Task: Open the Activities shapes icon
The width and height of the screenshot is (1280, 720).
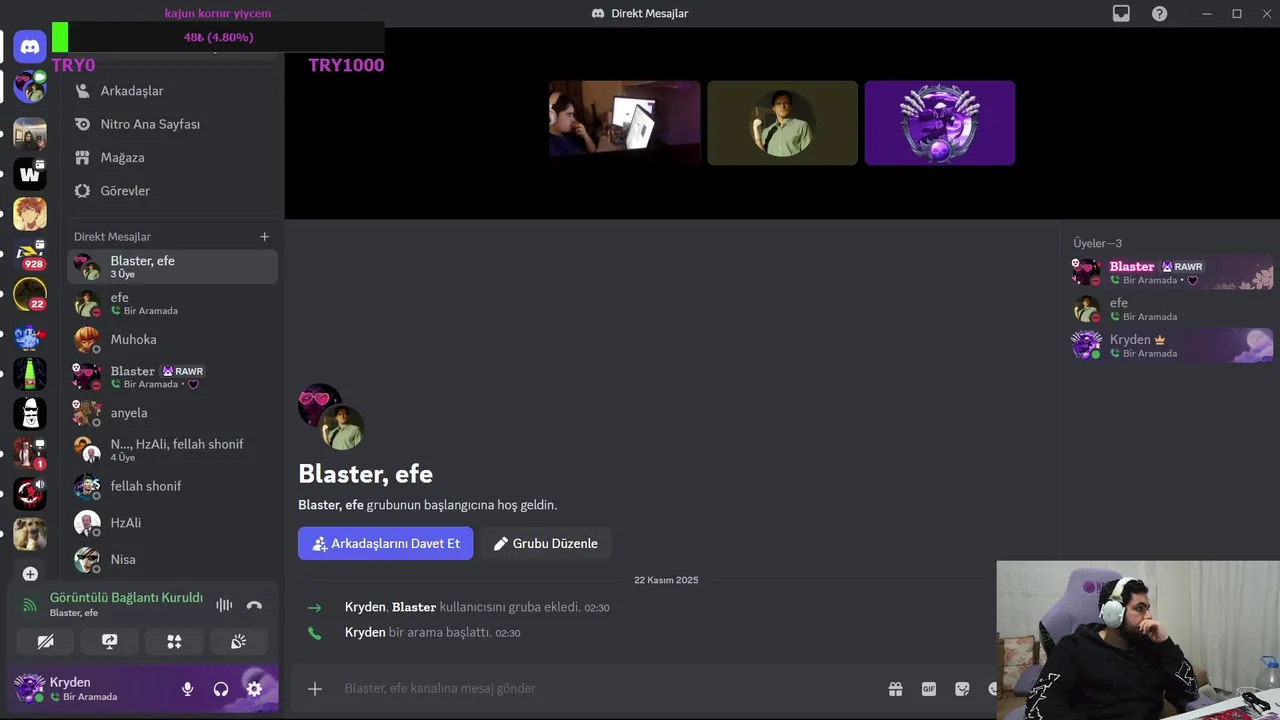Action: [x=174, y=642]
